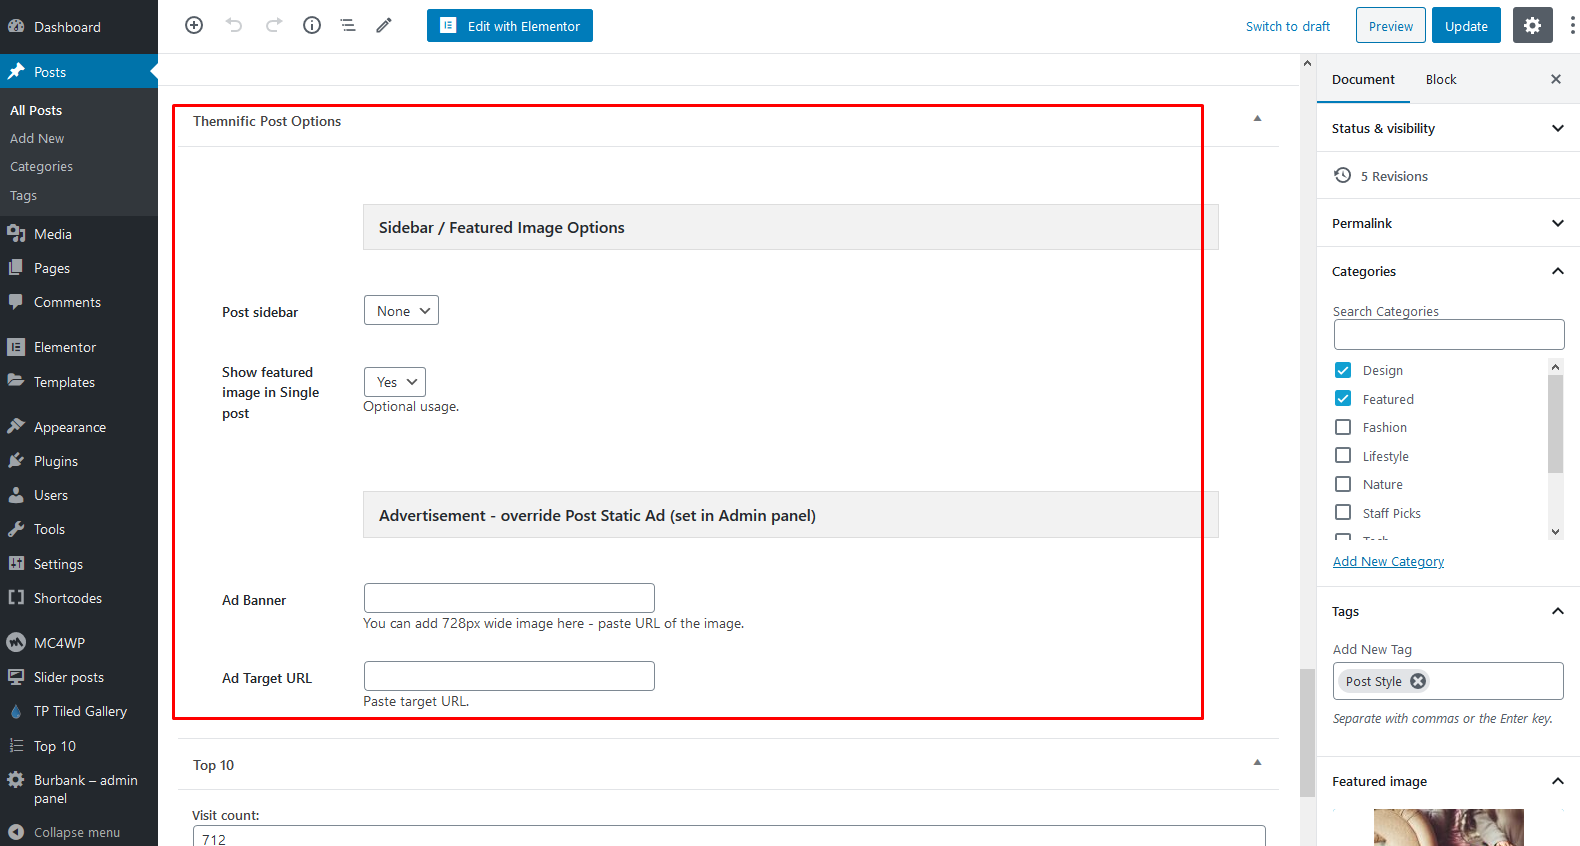Image resolution: width=1580 pixels, height=846 pixels.
Task: Open Media in the admin menu
Action: pyautogui.click(x=53, y=234)
